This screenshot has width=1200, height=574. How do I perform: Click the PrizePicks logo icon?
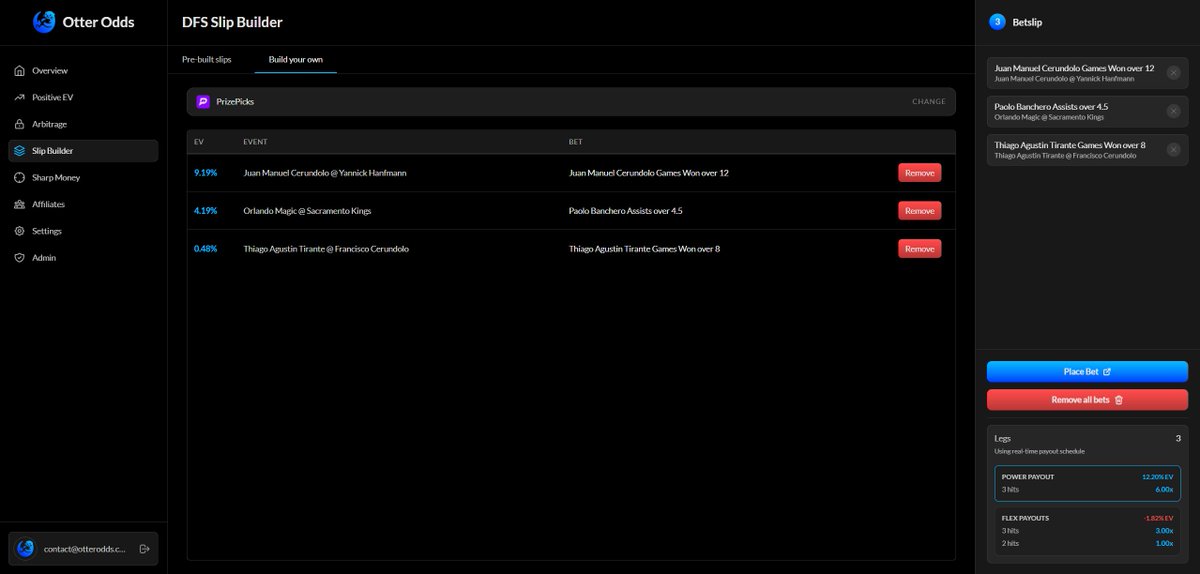[203, 102]
